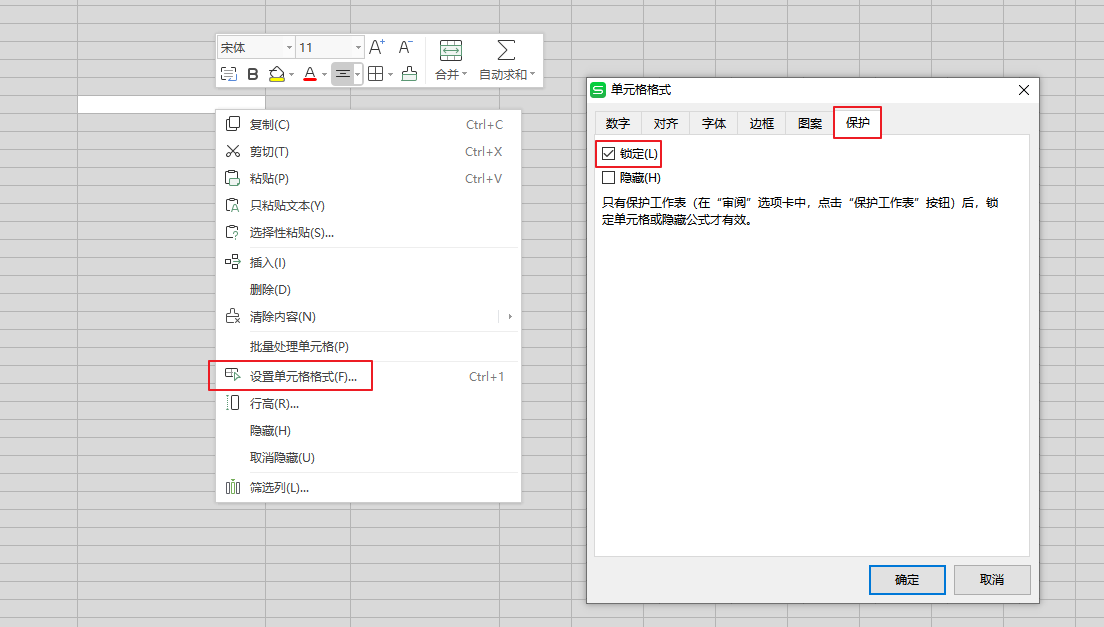Click the Ctrl+C shortcut text
The image size is (1104, 627).
tap(484, 125)
